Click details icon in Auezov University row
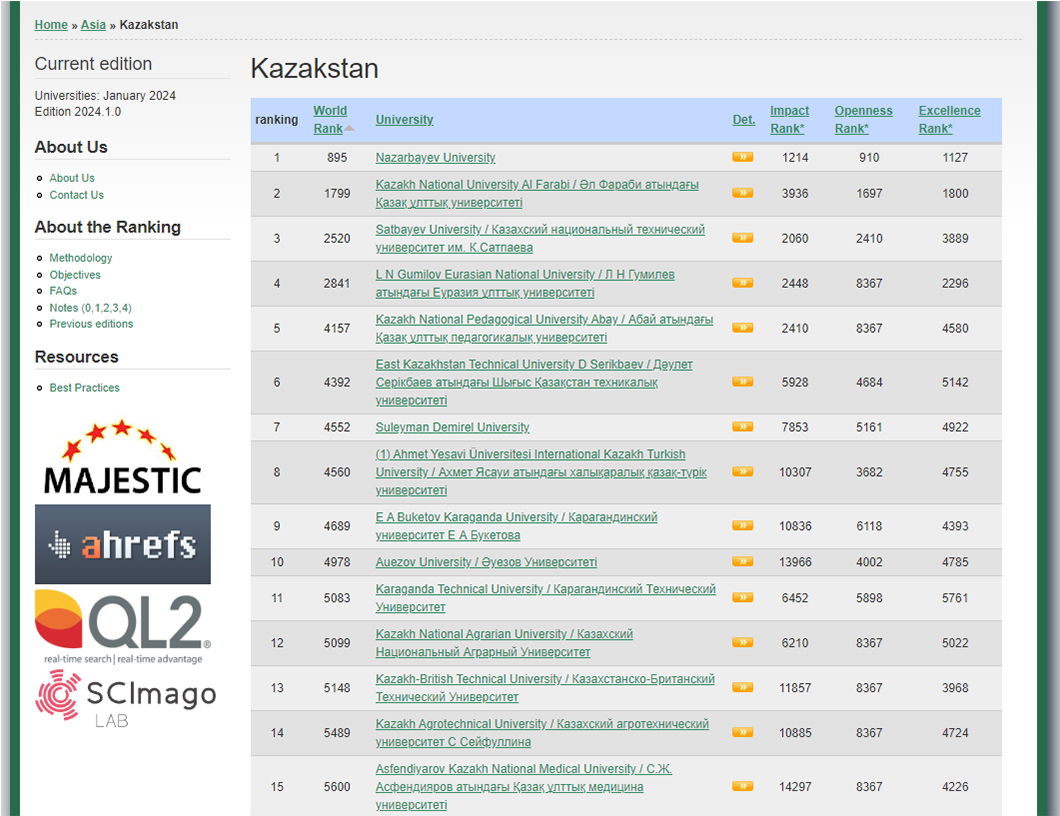1060x816 pixels. coord(742,562)
